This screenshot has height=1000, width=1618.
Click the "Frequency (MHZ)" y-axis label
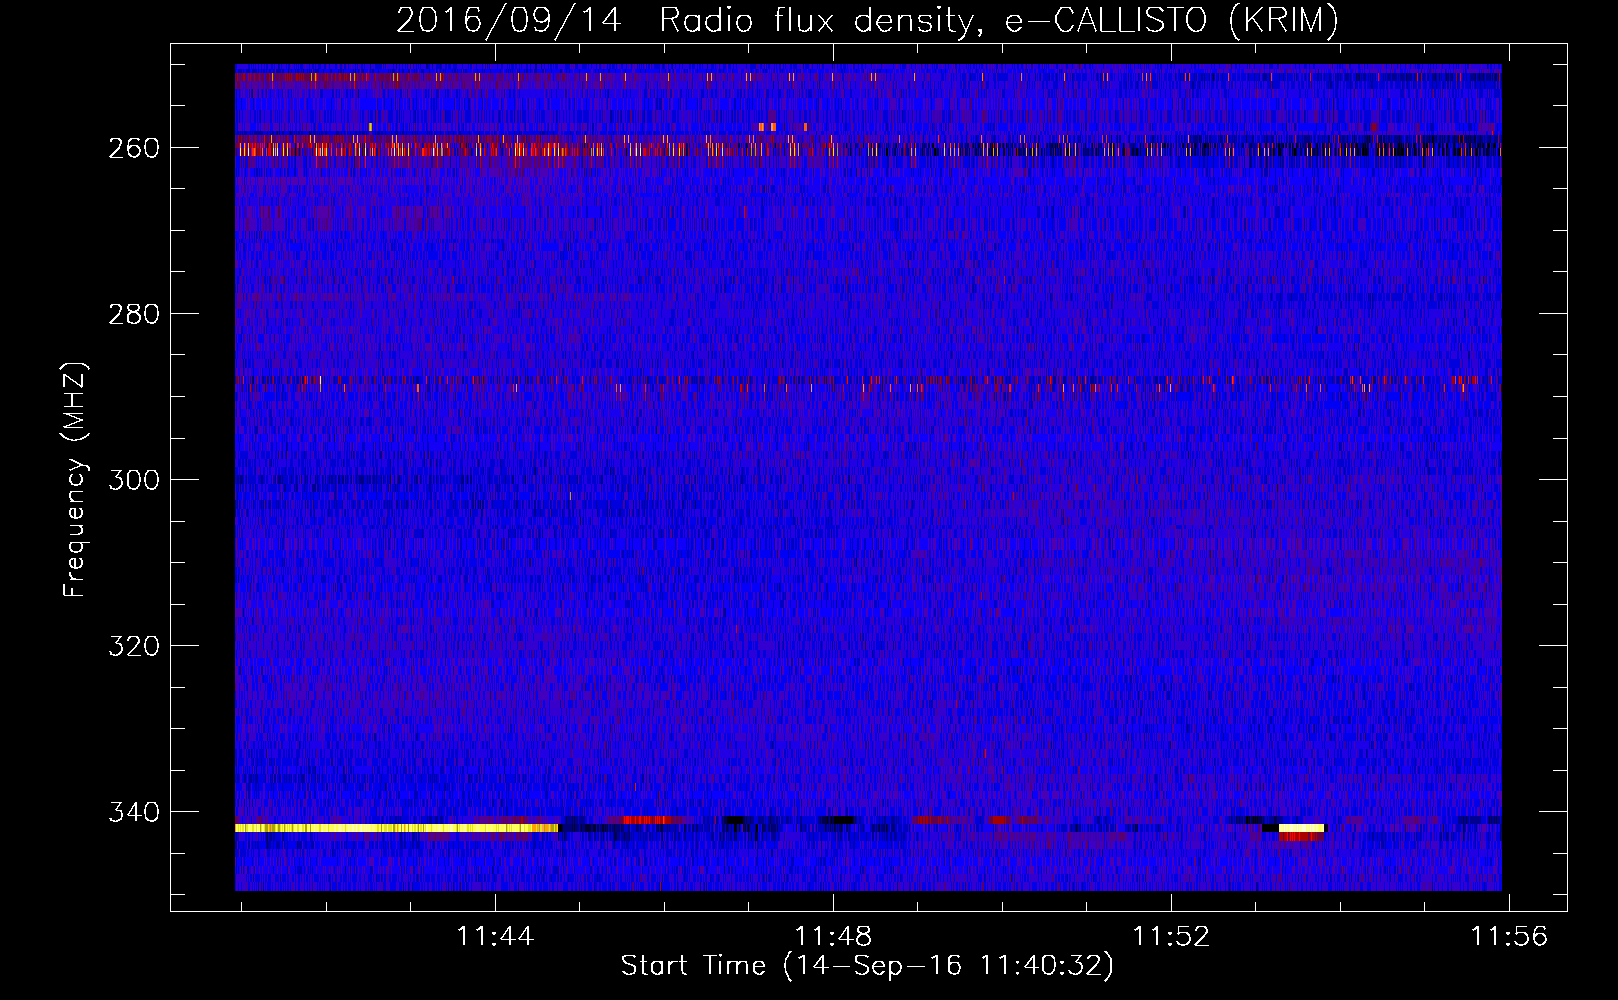coord(75,479)
